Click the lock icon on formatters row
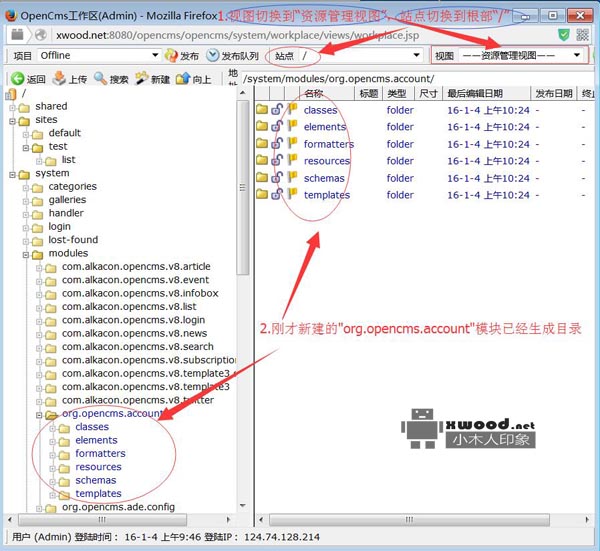The width and height of the screenshot is (600, 551). point(277,143)
